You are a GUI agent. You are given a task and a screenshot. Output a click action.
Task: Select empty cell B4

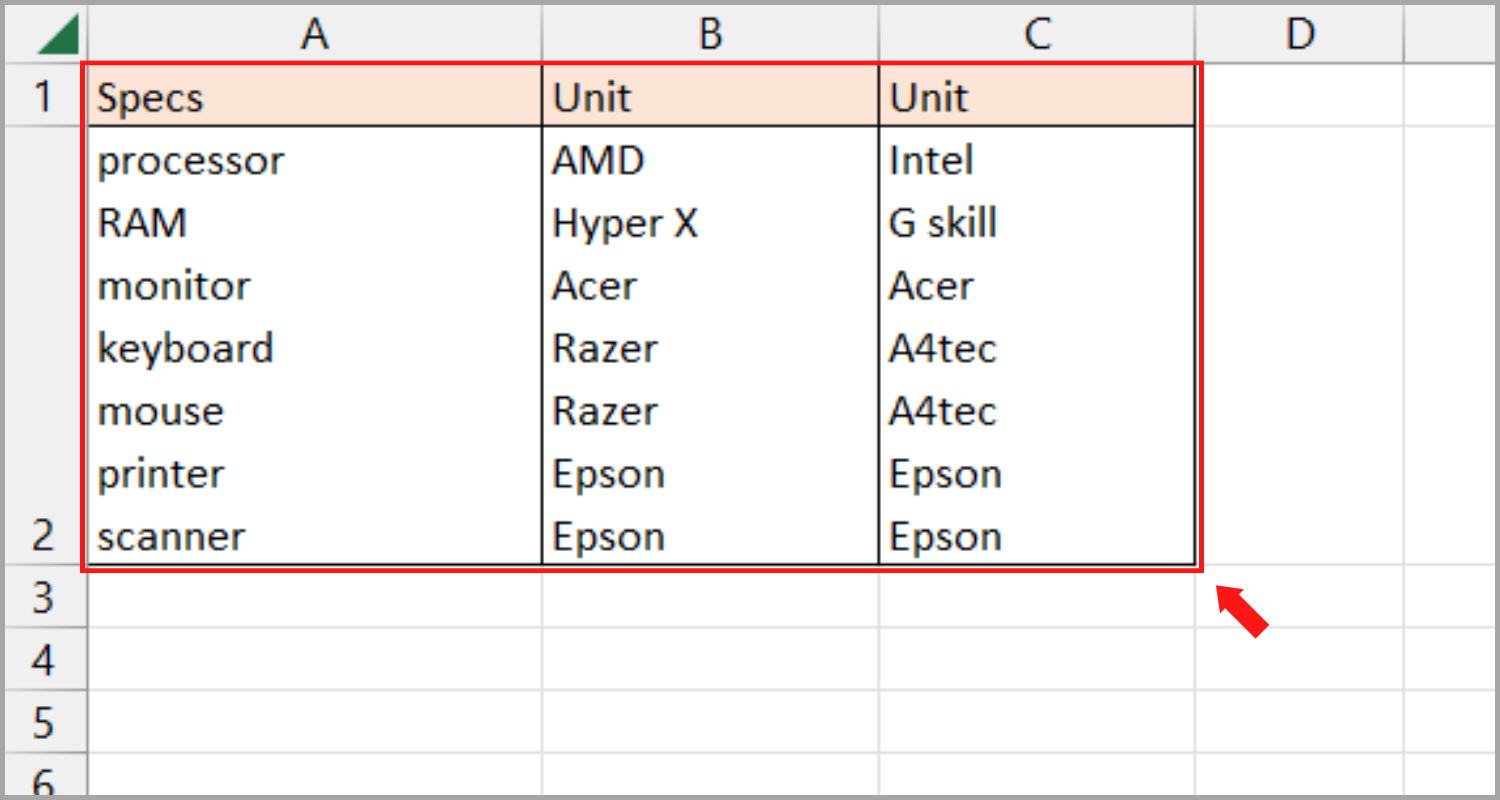coord(710,660)
